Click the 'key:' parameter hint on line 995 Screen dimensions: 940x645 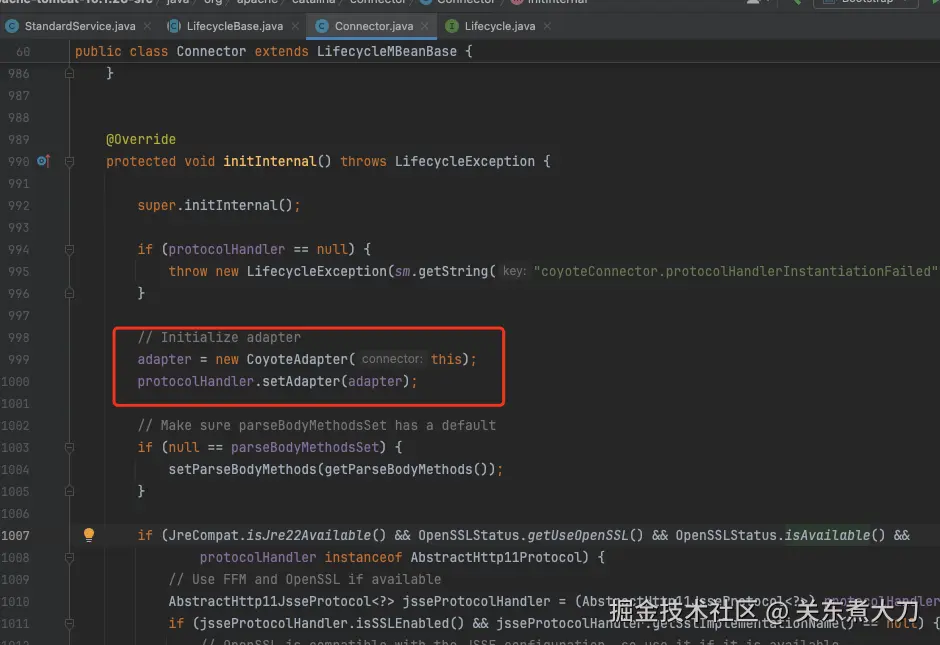pos(514,271)
